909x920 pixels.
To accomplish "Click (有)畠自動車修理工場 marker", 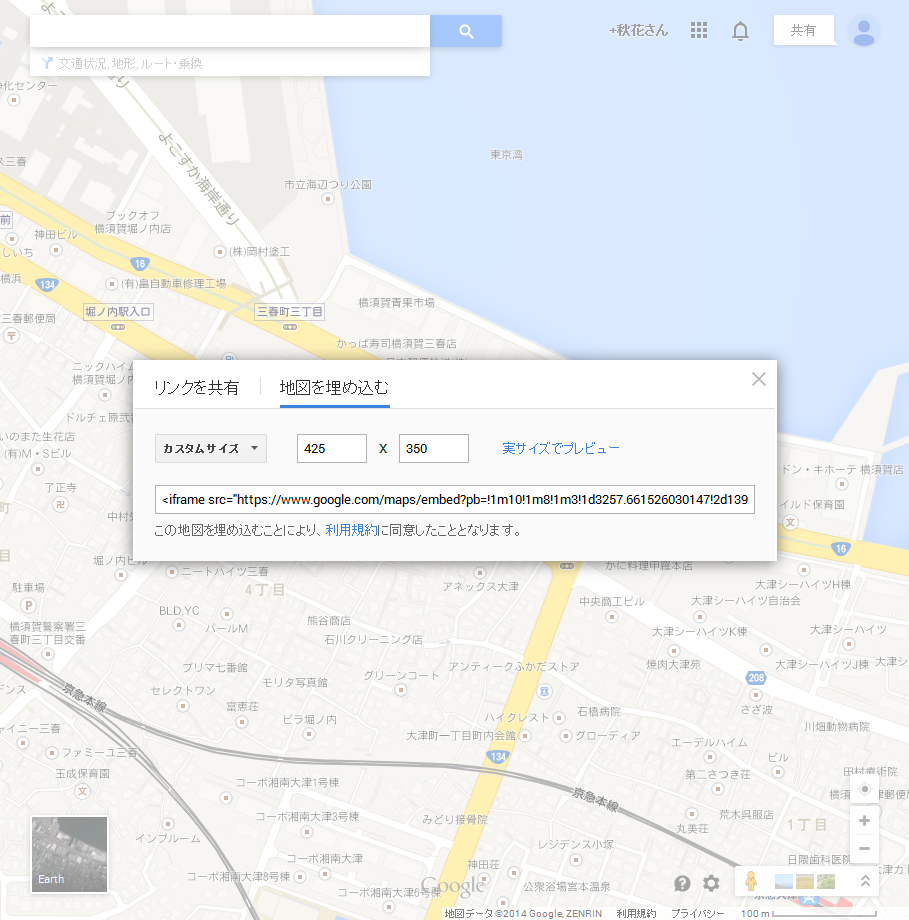I will click(111, 284).
